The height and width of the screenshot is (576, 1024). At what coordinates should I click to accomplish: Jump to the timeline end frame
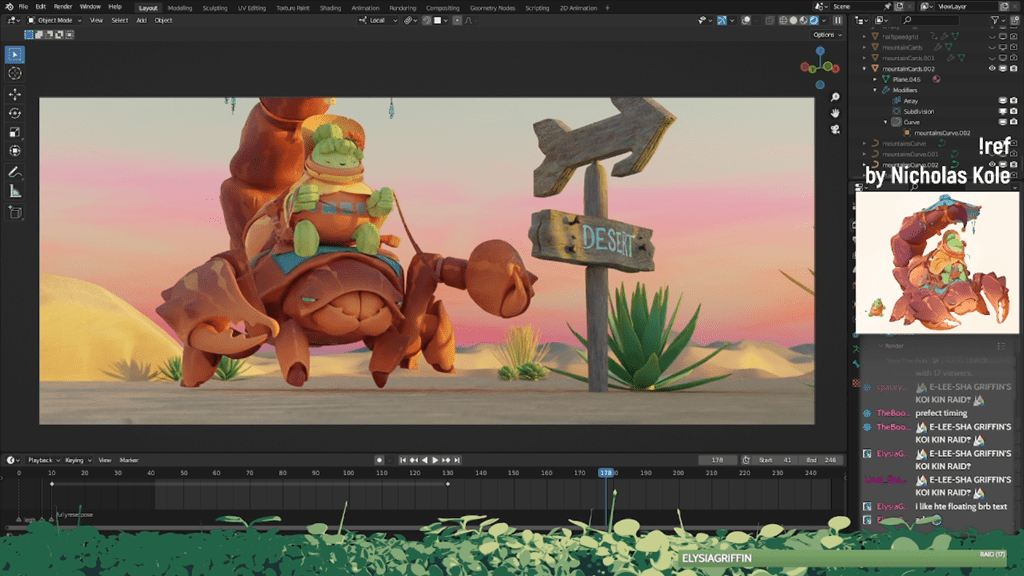pos(457,460)
